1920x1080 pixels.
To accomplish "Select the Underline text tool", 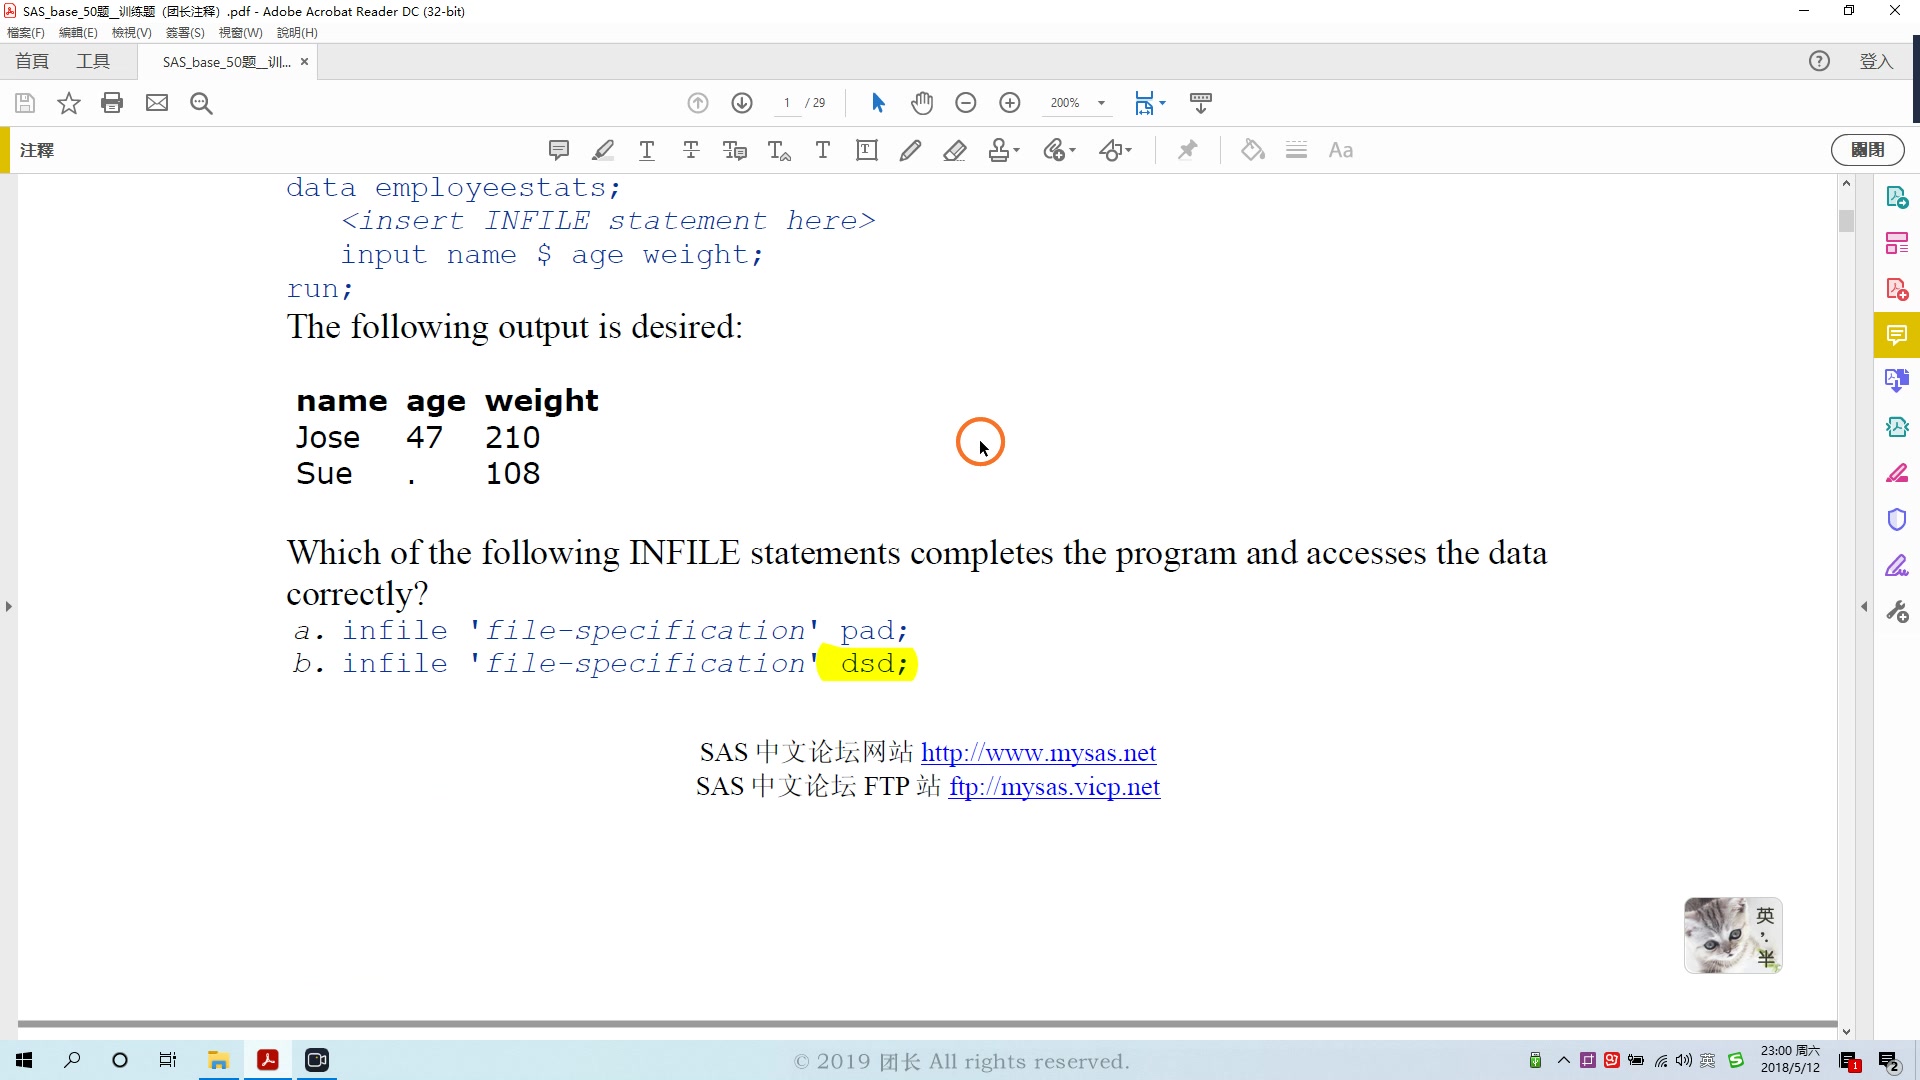I will [x=647, y=150].
